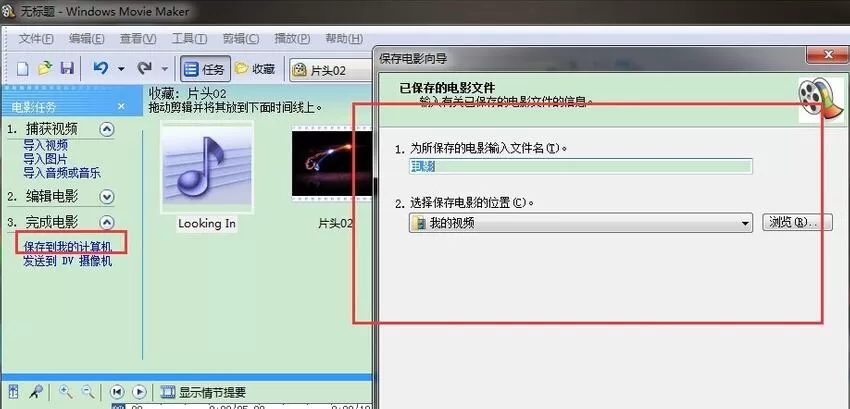Collapse the 捕获视频 section chevron
Image resolution: width=850 pixels, height=409 pixels.
tap(107, 129)
